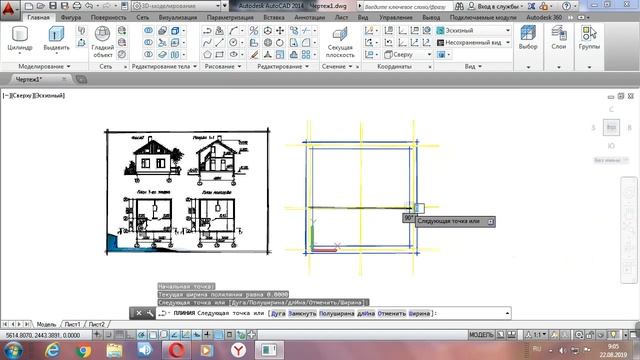
Task: Toggle Snap mode in status bar
Action: tap(108, 335)
